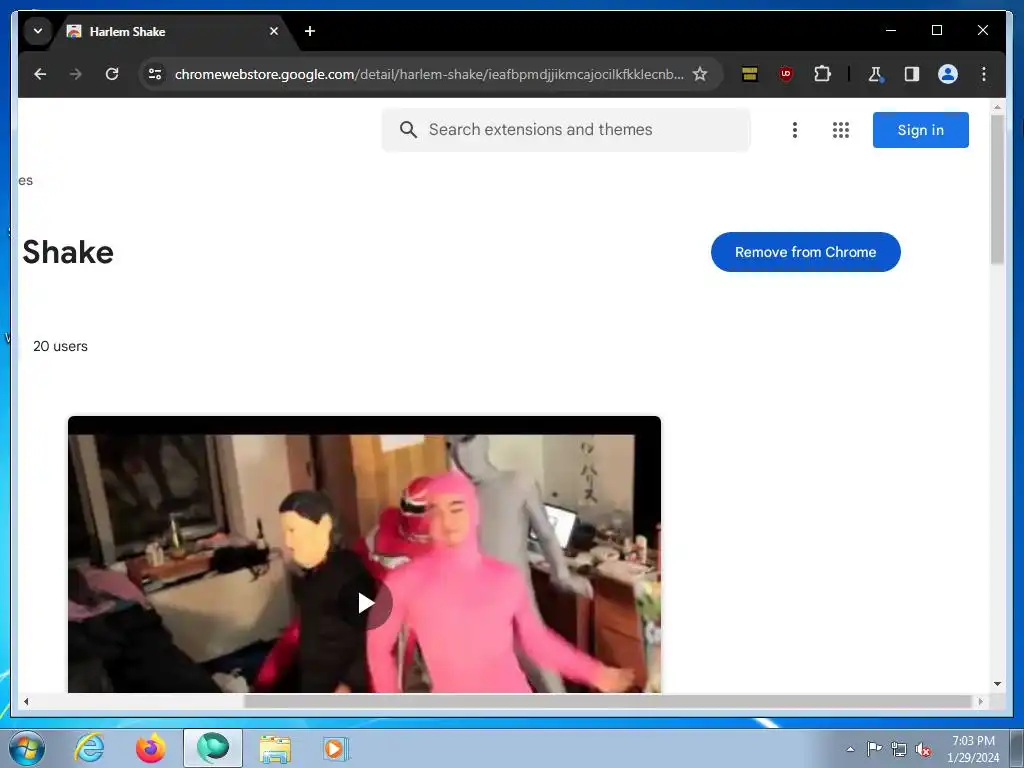Go back to previous page
Screen dimensions: 1024x768
click(40, 74)
